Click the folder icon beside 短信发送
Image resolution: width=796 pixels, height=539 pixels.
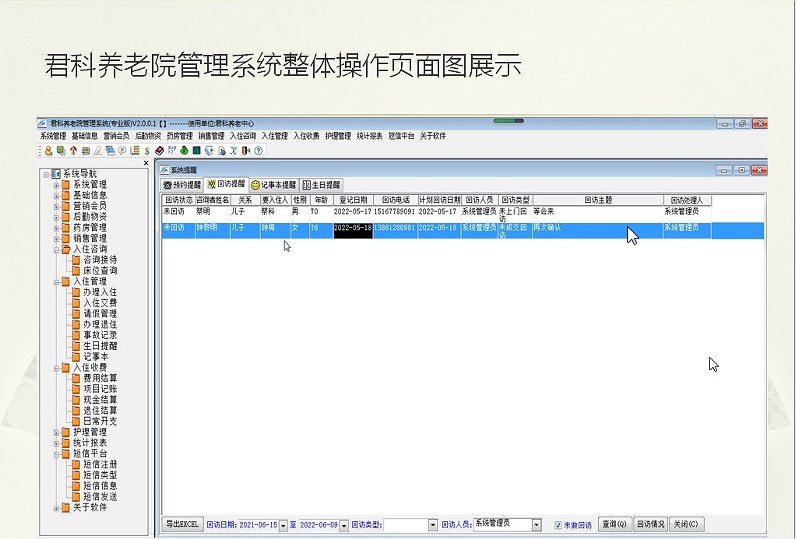(x=76, y=496)
